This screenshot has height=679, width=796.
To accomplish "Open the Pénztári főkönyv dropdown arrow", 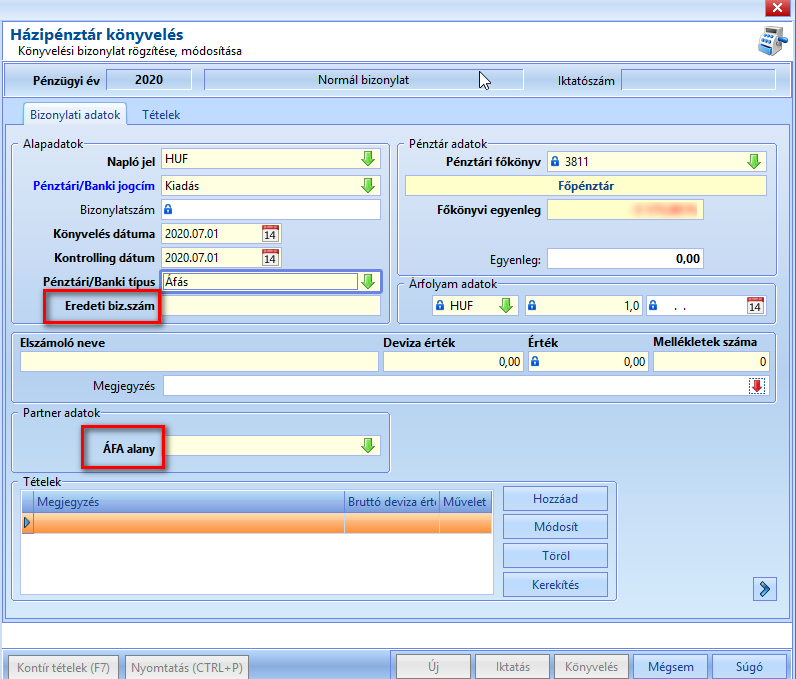I will (x=754, y=161).
